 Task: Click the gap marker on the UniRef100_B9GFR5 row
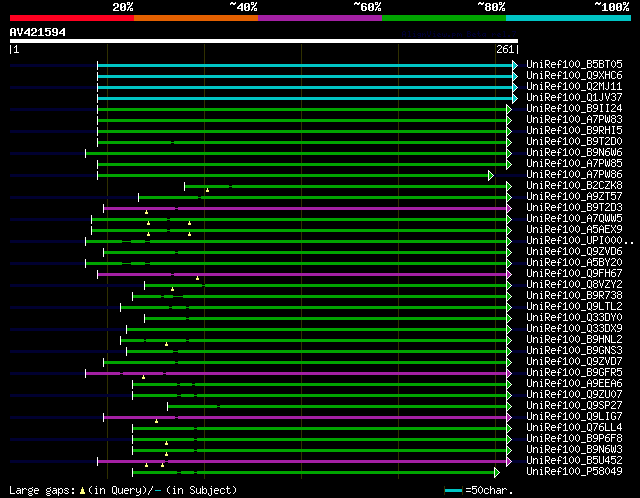[143, 377]
